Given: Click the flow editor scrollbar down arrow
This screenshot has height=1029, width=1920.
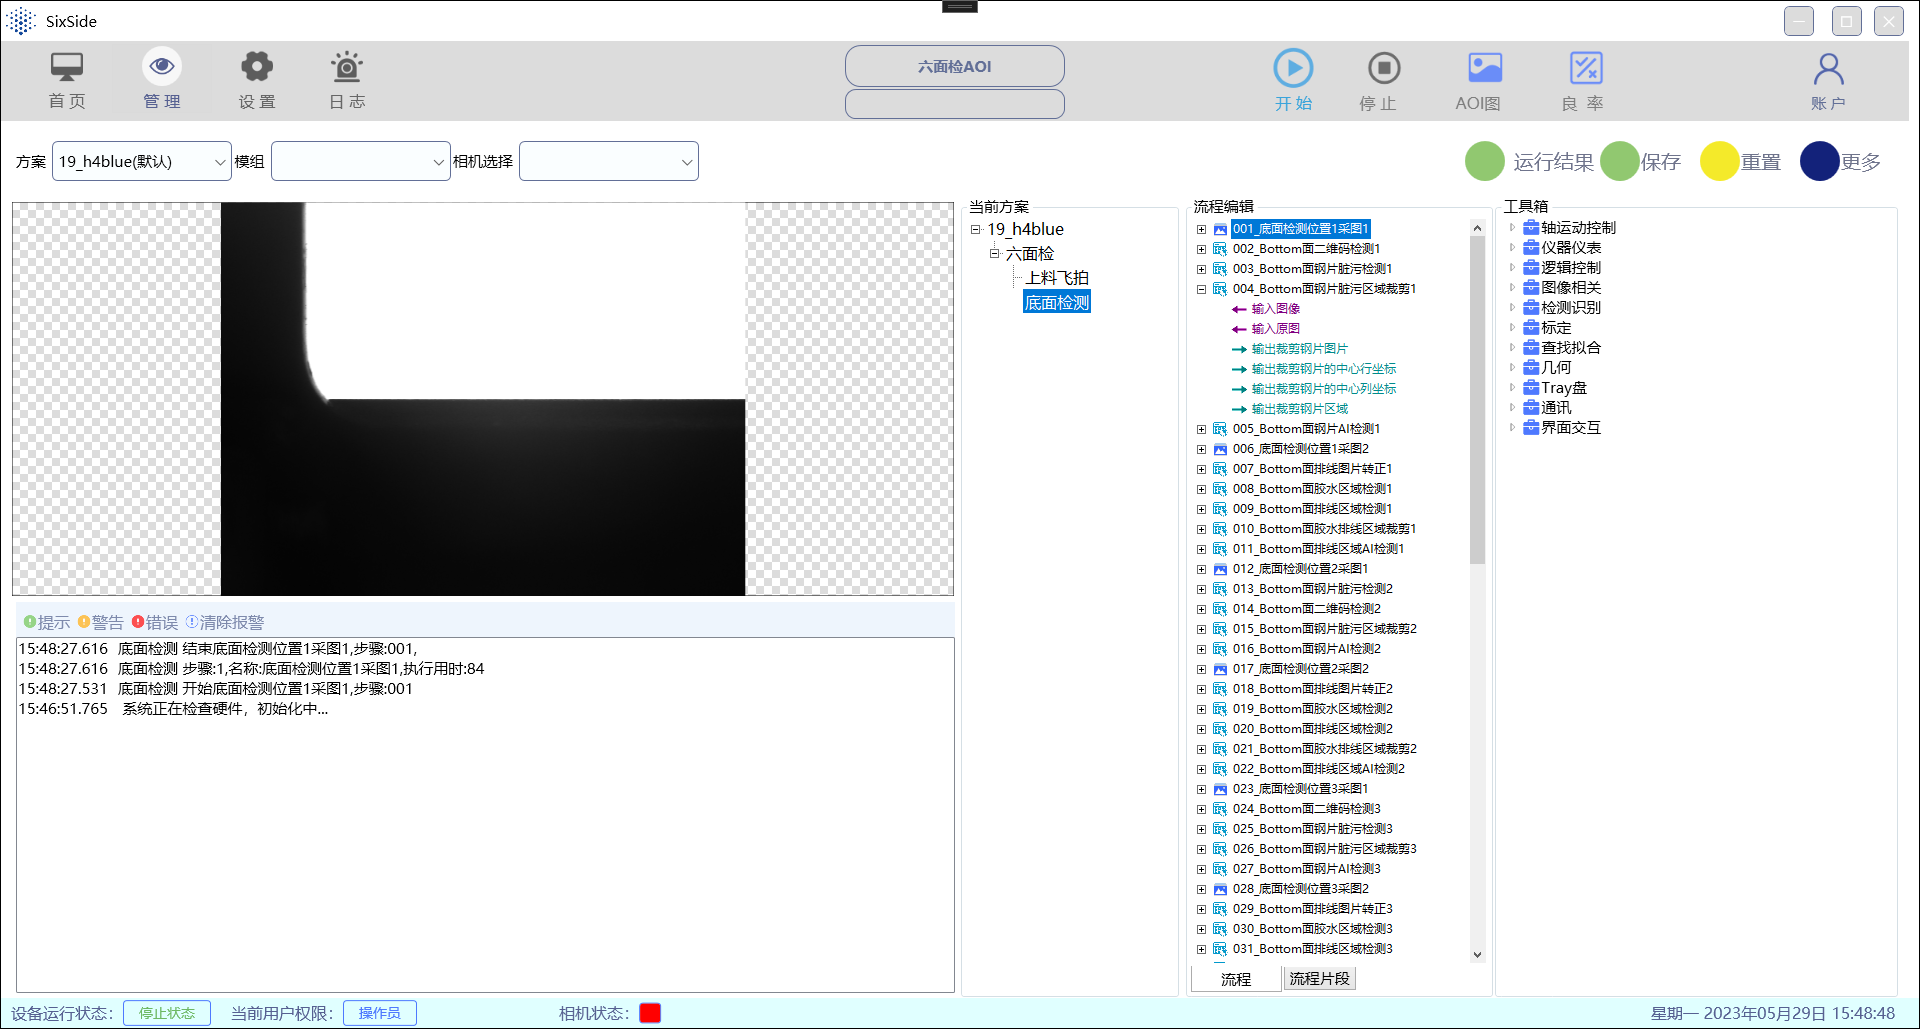Looking at the screenshot, I should tap(1477, 955).
